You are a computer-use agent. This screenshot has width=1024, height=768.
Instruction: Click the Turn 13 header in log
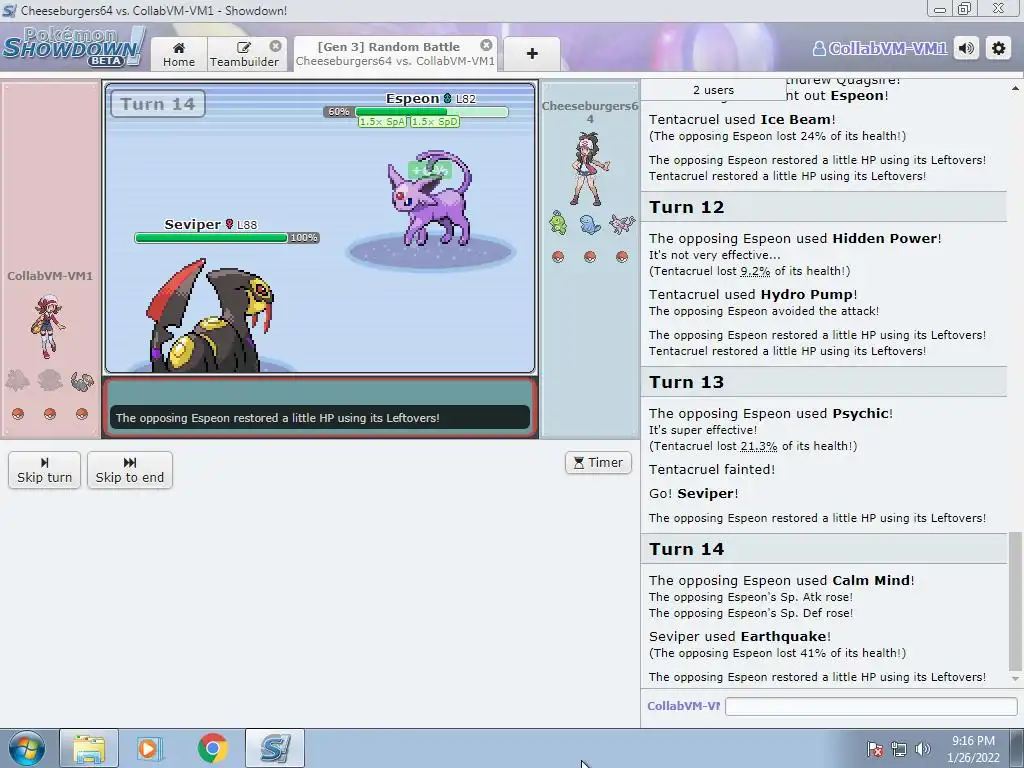824,382
